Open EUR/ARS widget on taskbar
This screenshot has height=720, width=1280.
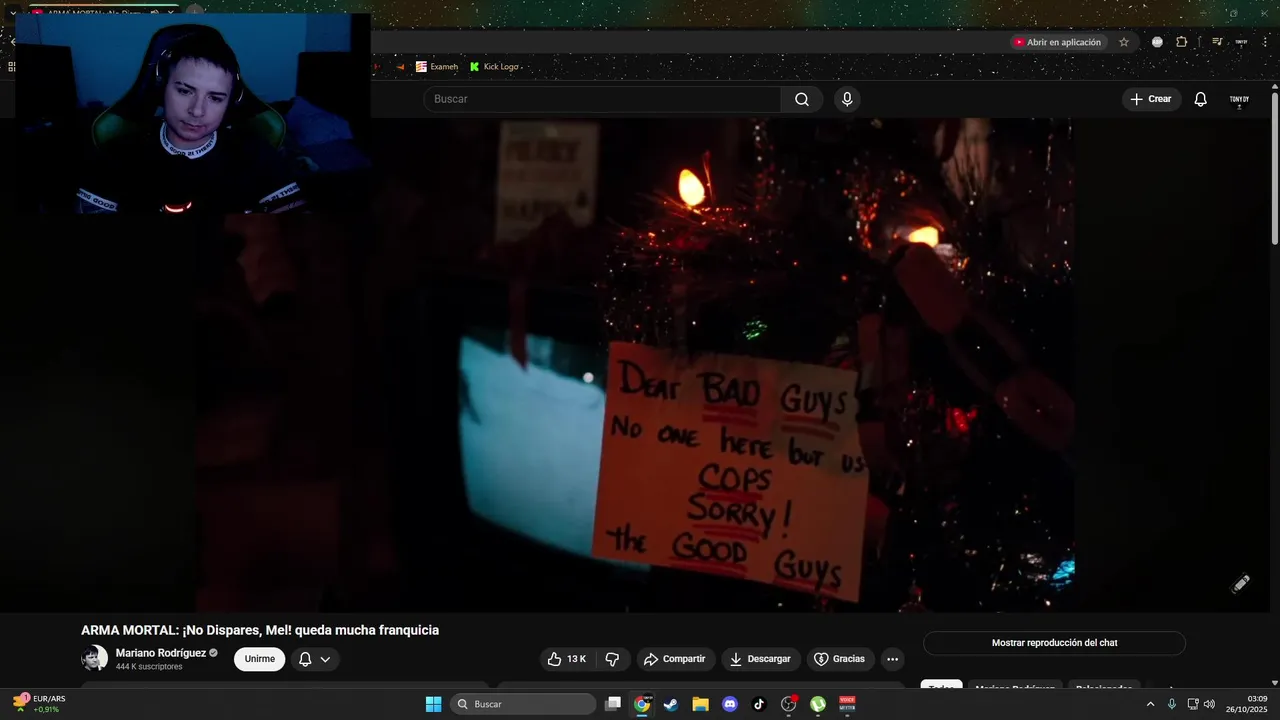tap(40, 704)
